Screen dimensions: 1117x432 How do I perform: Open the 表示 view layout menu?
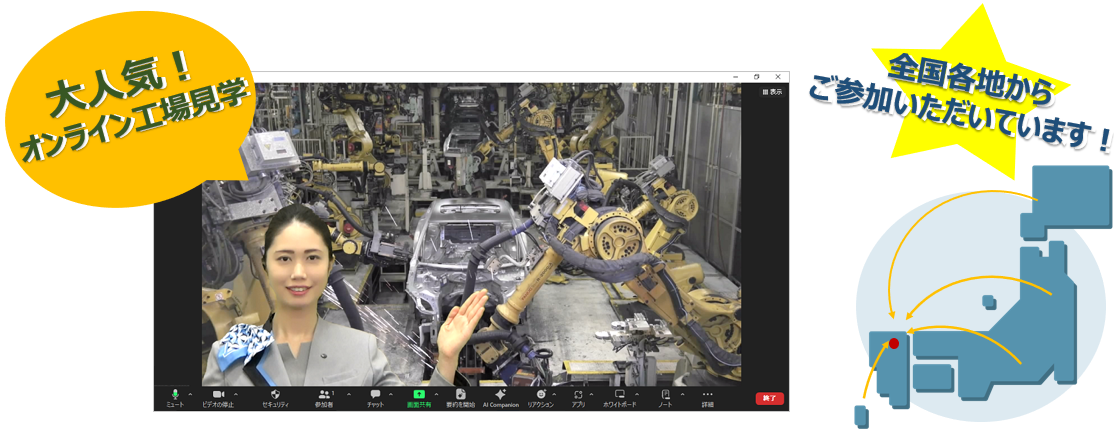coord(773,91)
